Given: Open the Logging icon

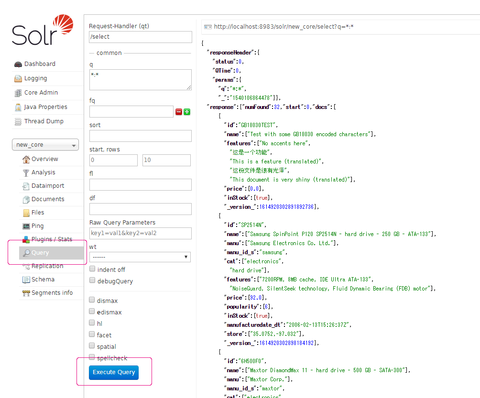Looking at the screenshot, I should [x=18, y=78].
